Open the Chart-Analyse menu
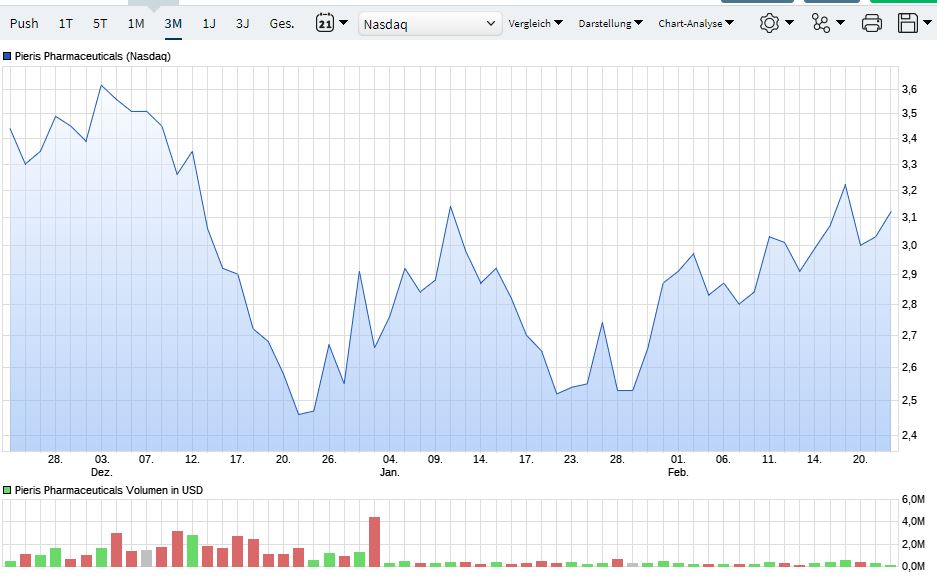 pyautogui.click(x=696, y=22)
